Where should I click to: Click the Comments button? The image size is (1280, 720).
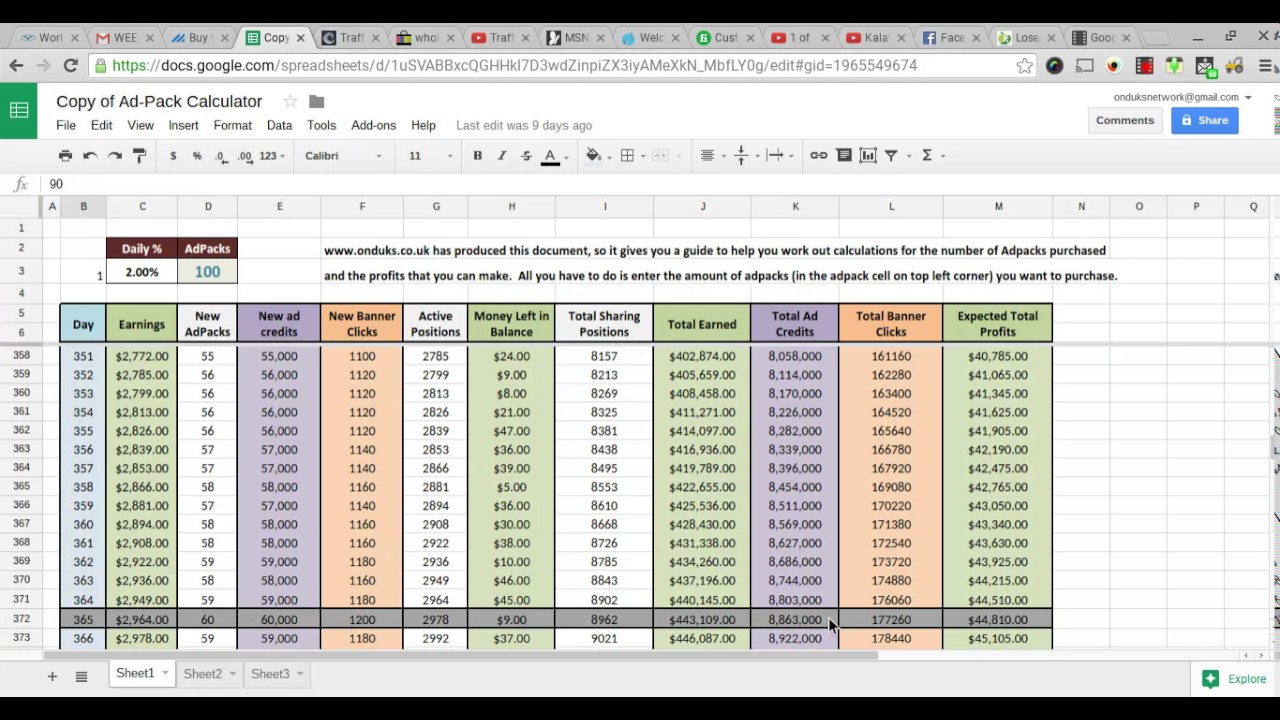(x=1125, y=120)
